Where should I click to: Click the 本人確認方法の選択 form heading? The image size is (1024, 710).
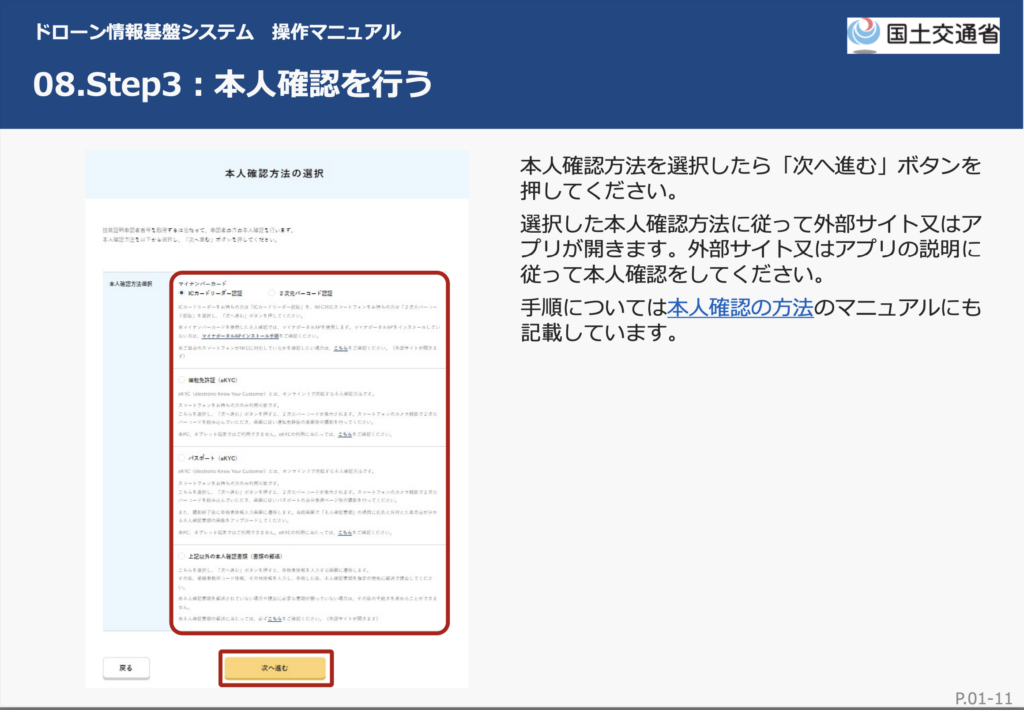tap(276, 173)
